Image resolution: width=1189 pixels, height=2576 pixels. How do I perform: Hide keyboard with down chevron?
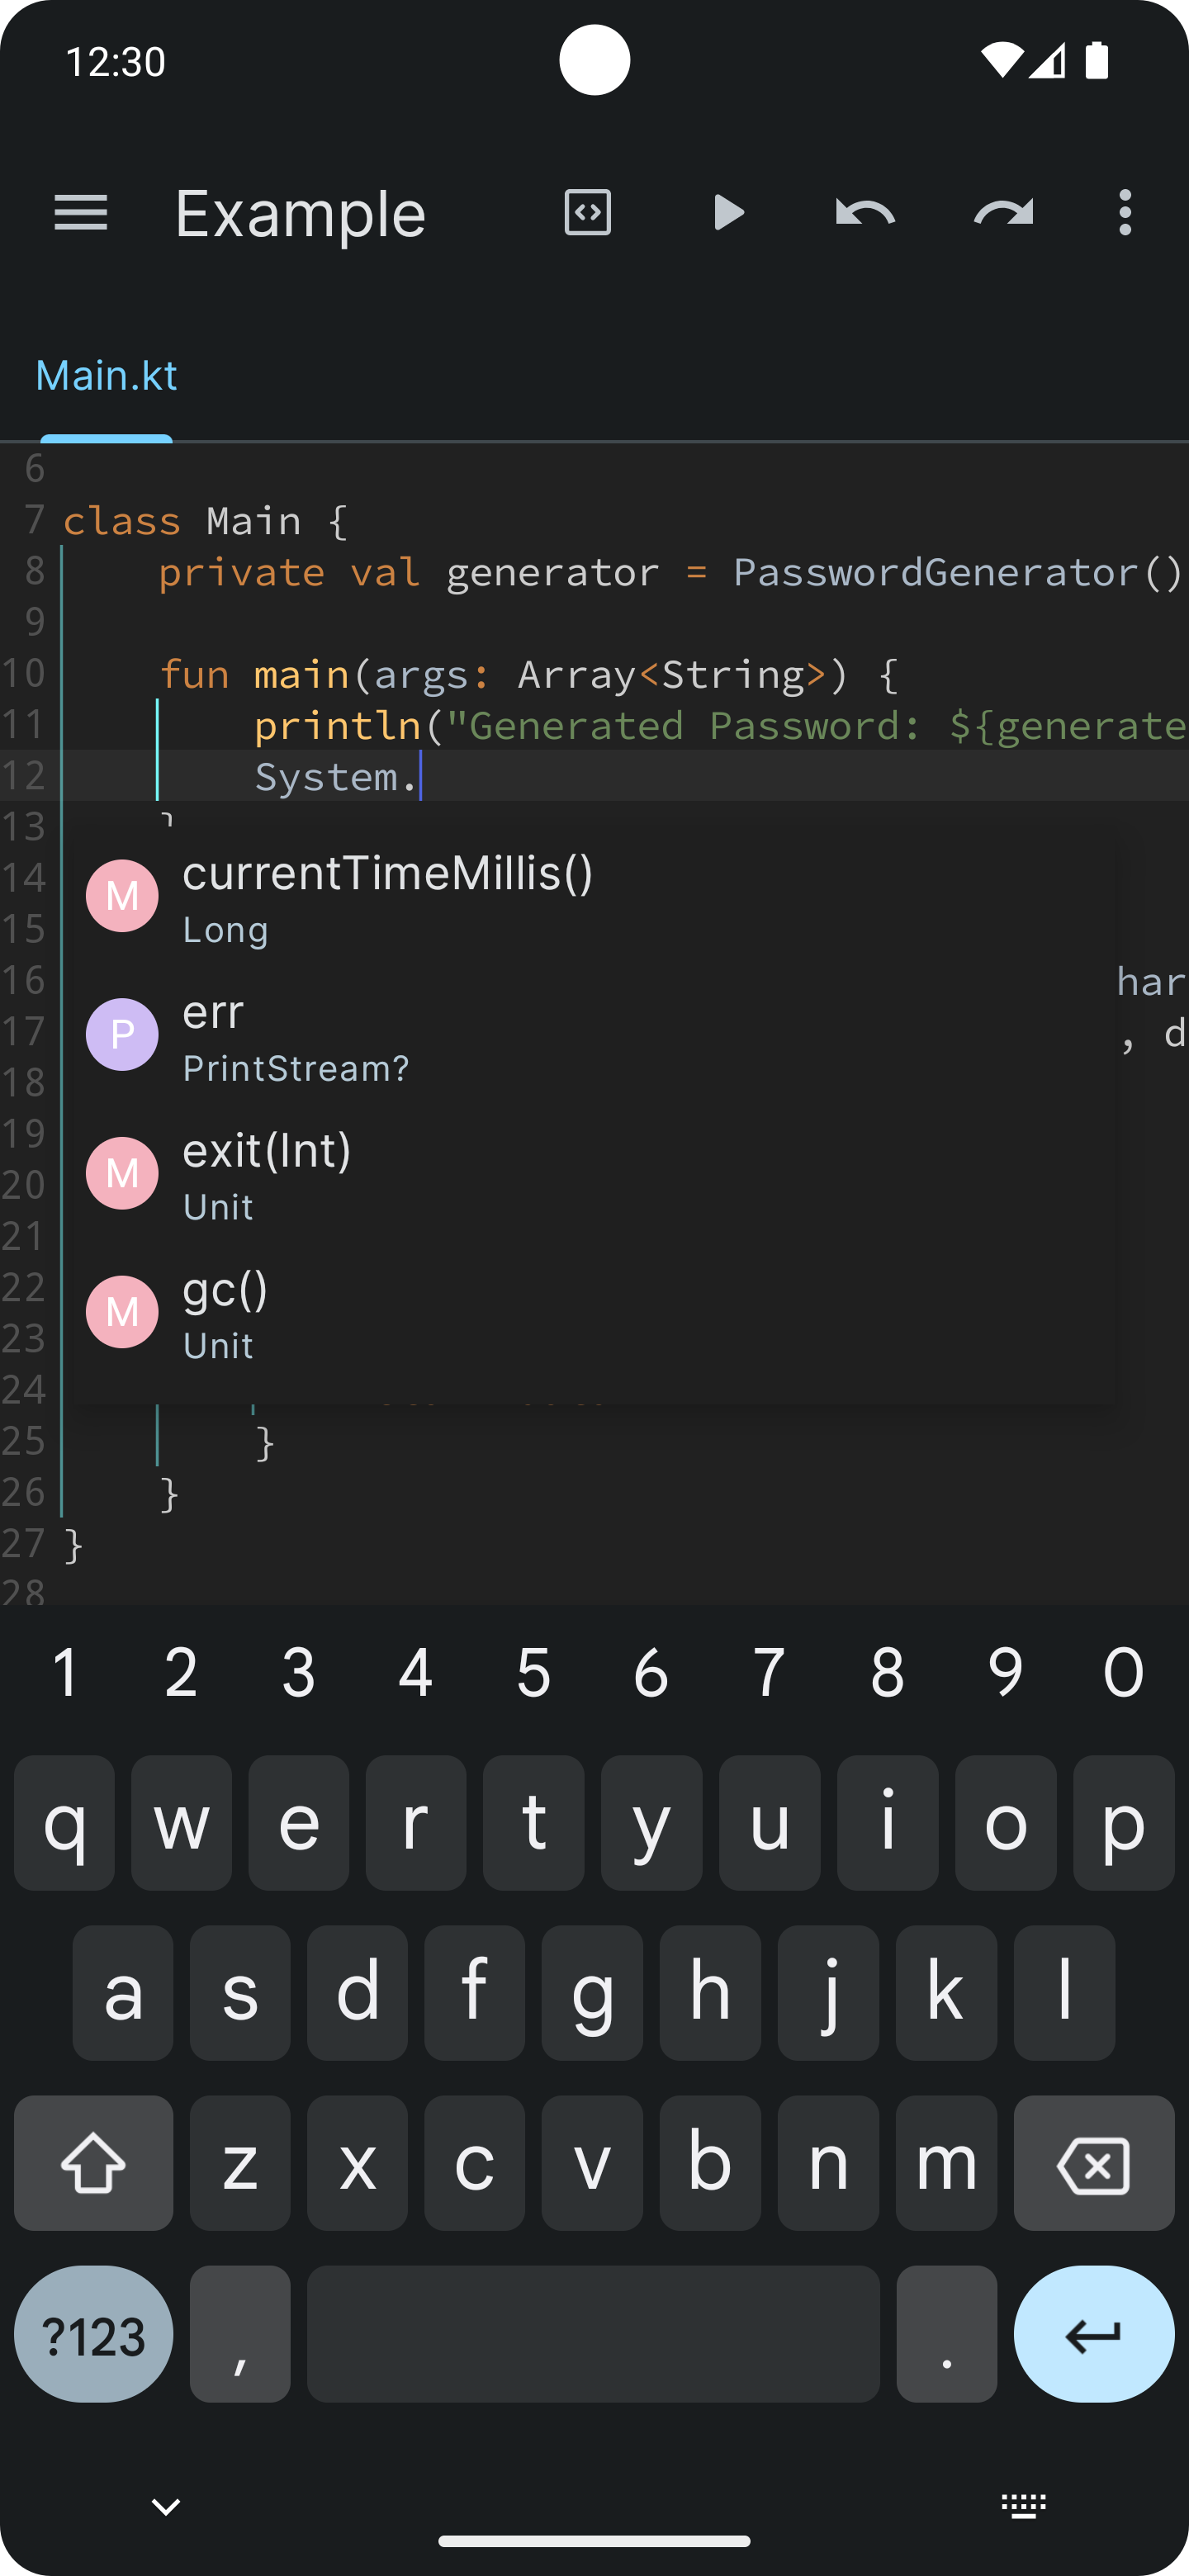(x=166, y=2505)
